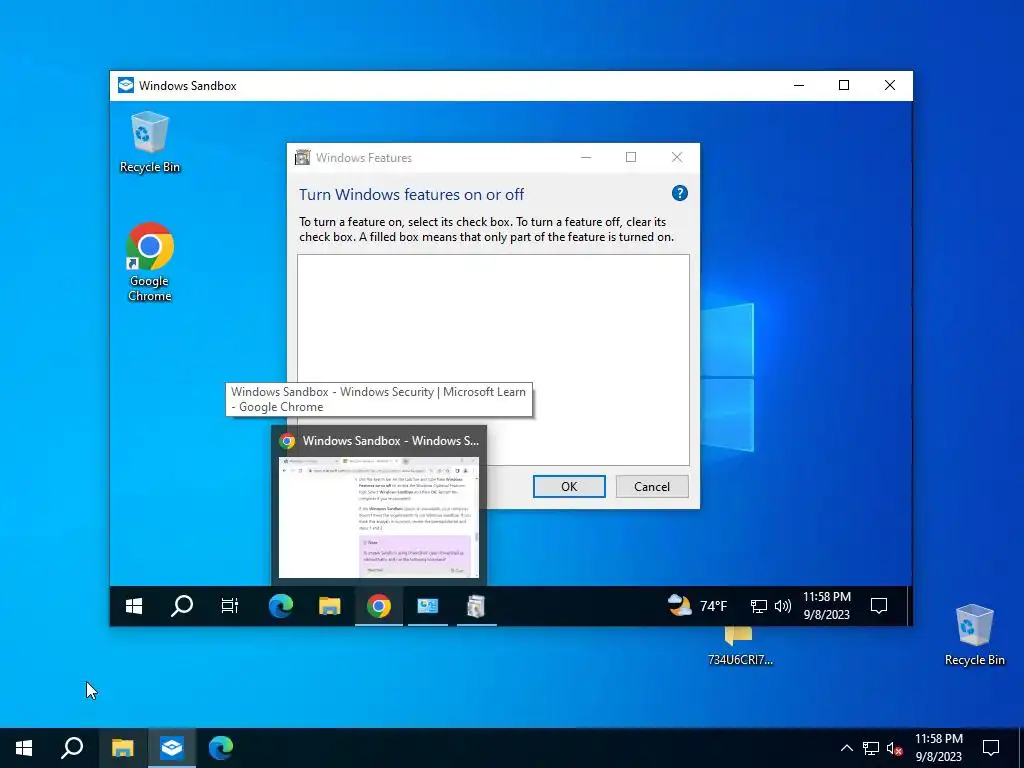Open the volume icon in Sandbox system tray
This screenshot has width=1024, height=768.
pyautogui.click(x=782, y=607)
